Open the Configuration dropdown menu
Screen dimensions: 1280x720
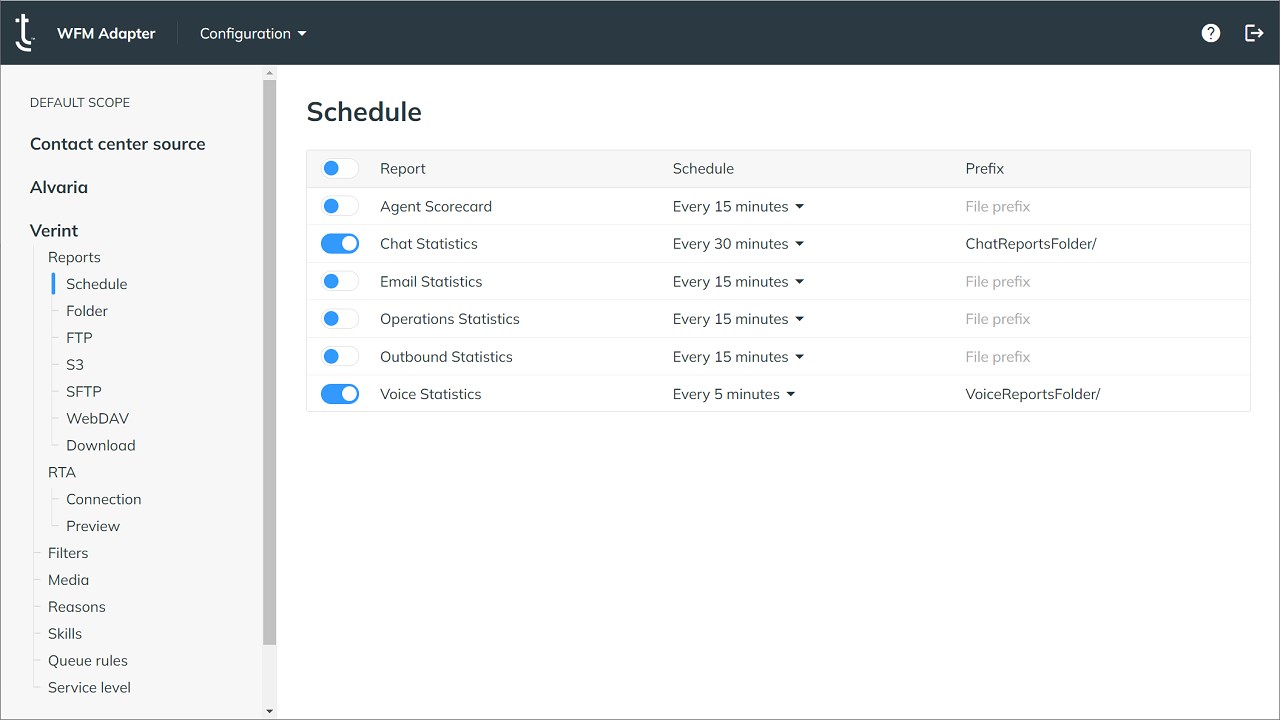tap(253, 33)
